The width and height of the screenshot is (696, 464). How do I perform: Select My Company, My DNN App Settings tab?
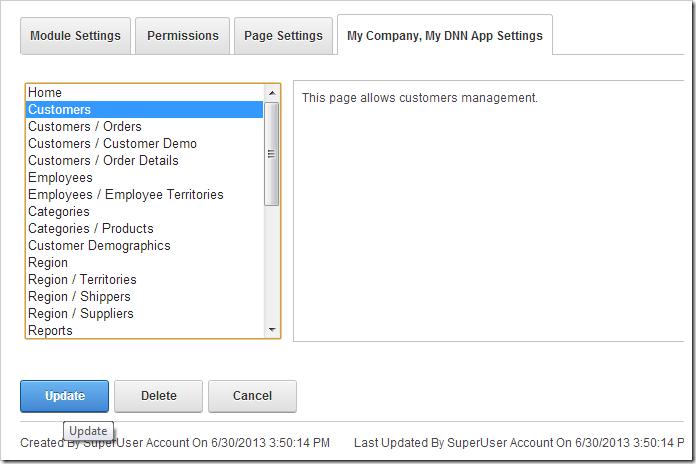[x=445, y=36]
